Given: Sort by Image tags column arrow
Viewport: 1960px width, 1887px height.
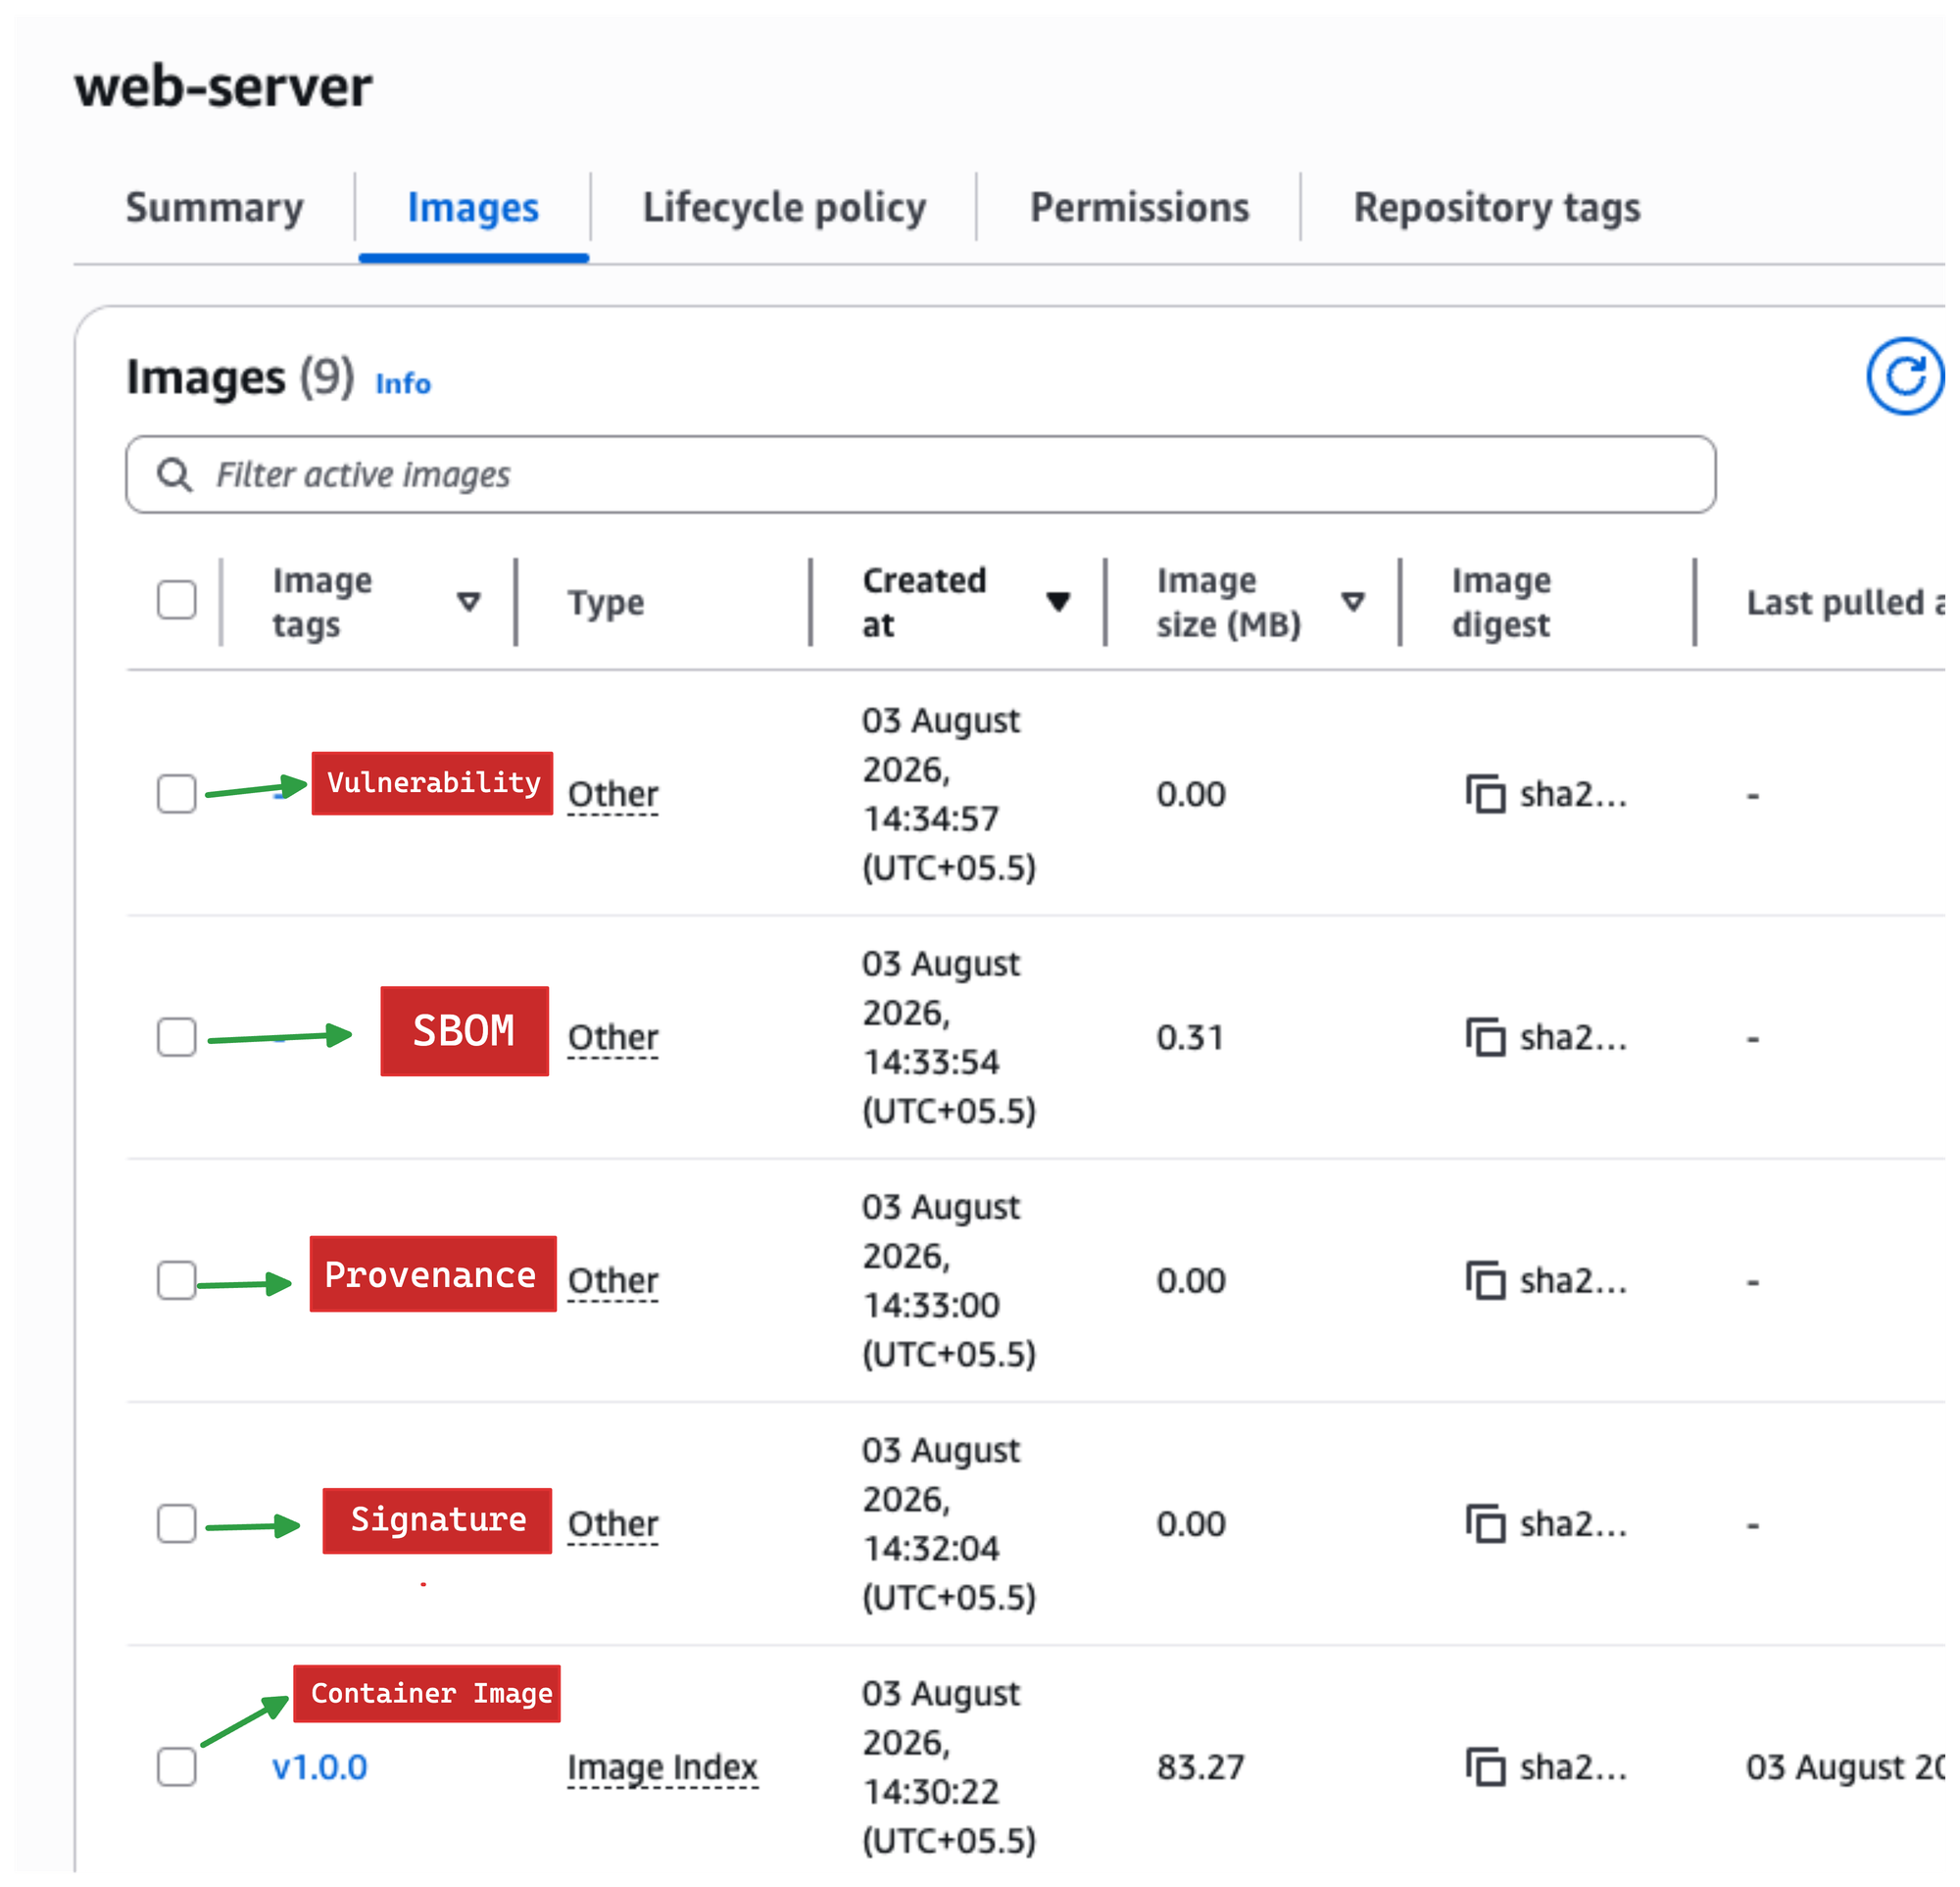Looking at the screenshot, I should click(x=469, y=602).
